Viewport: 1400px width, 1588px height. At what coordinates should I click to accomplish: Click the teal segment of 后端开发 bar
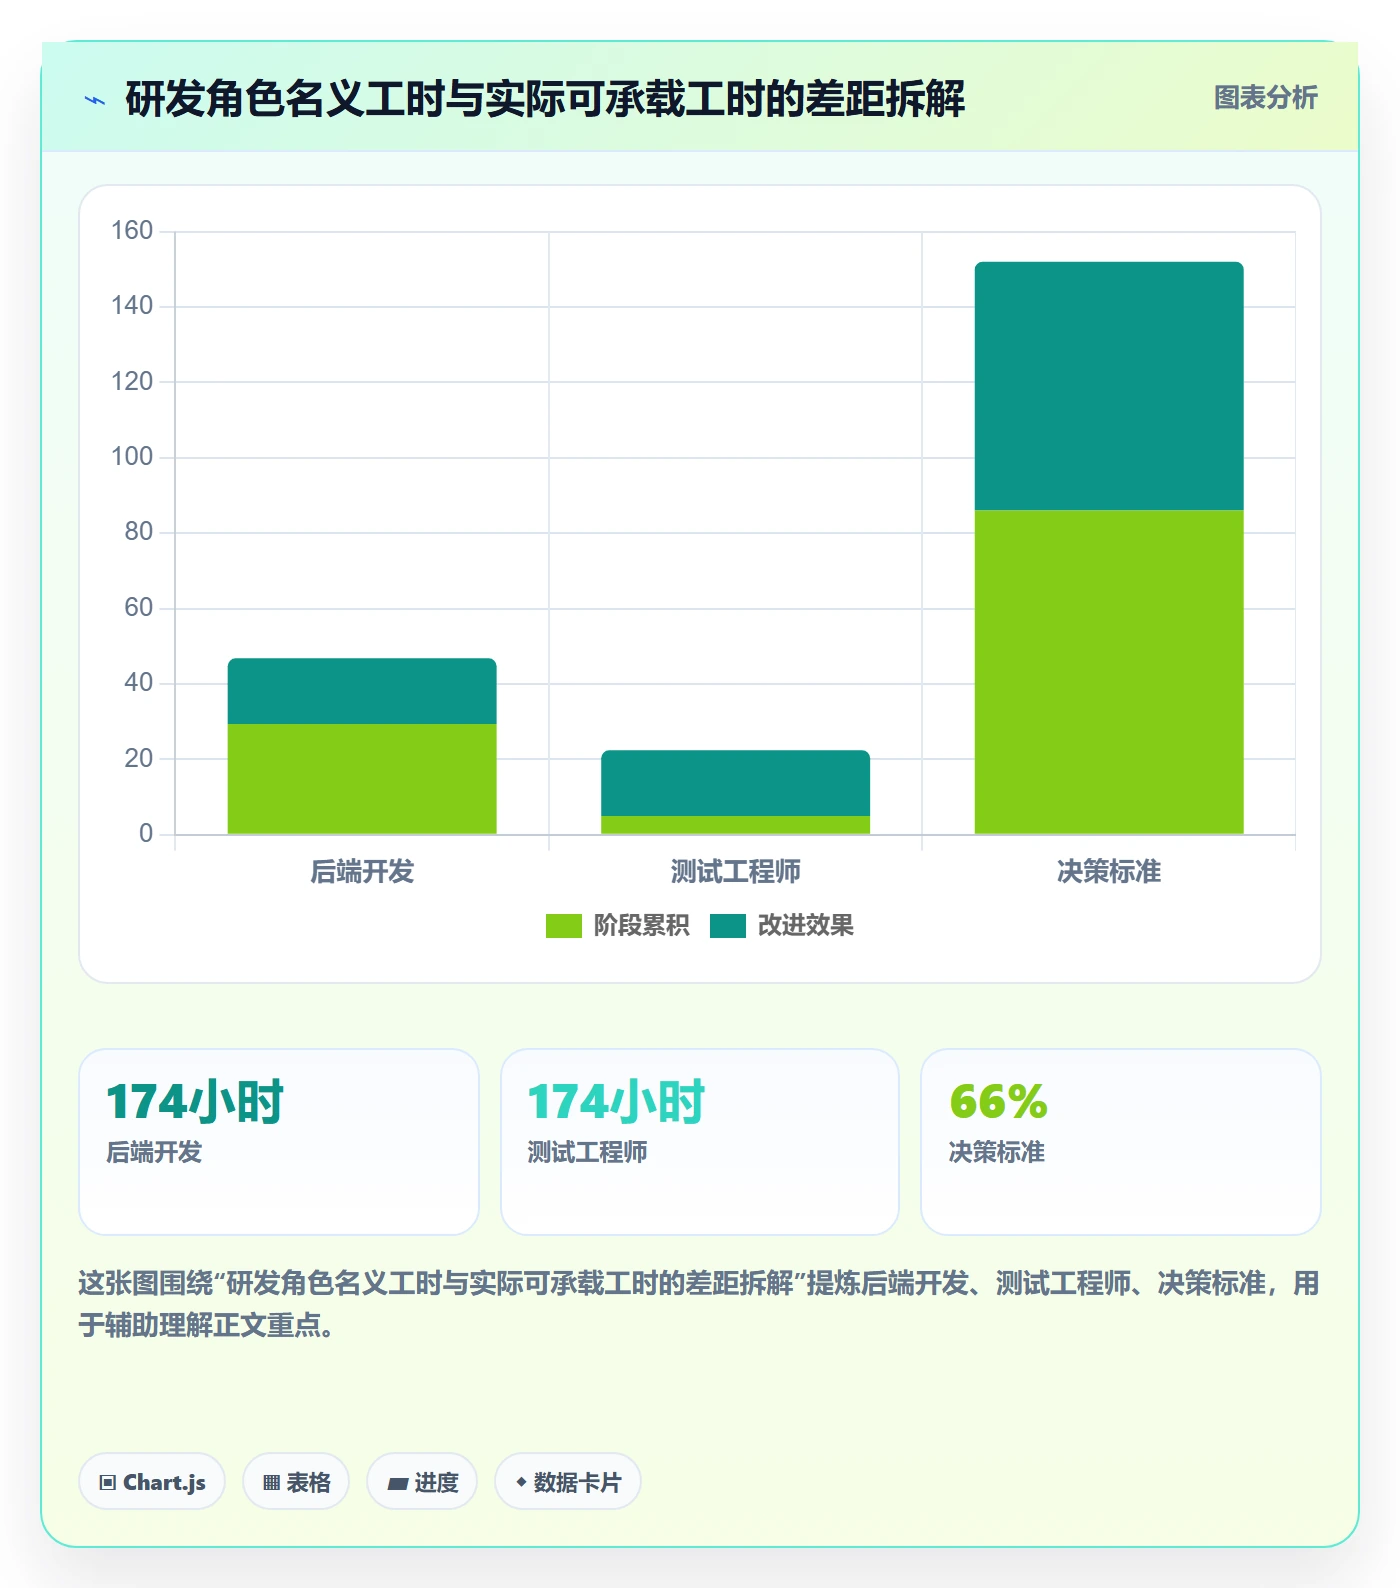tap(362, 691)
